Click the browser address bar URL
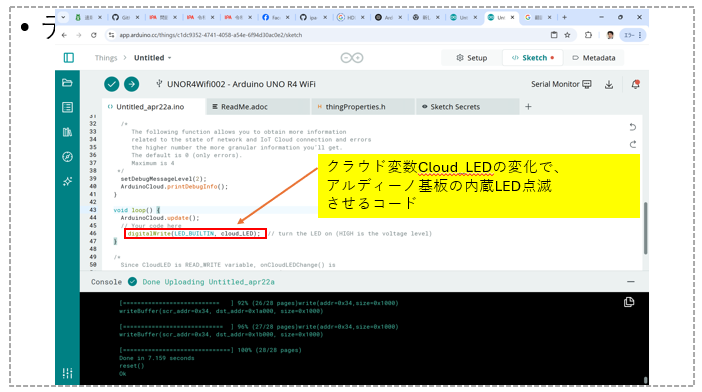 point(210,35)
